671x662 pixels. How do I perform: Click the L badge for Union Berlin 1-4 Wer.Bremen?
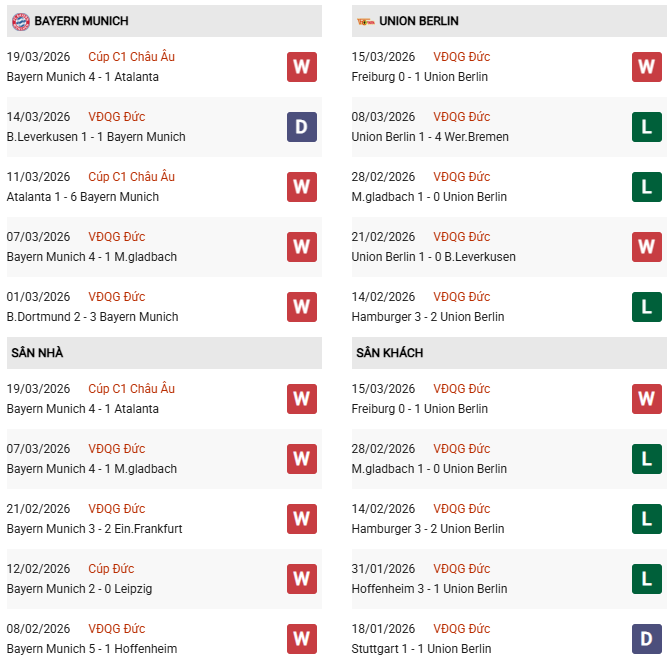(x=647, y=127)
